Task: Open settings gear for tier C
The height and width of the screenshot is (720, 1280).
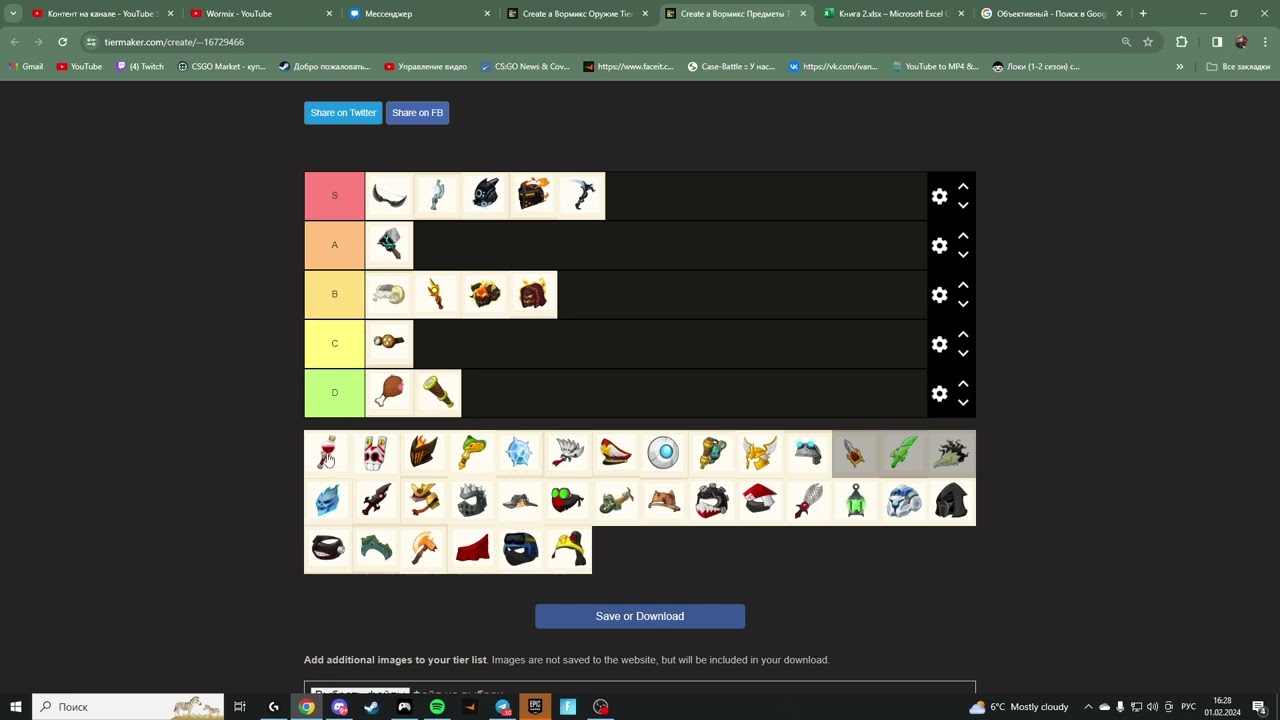Action: (x=939, y=344)
